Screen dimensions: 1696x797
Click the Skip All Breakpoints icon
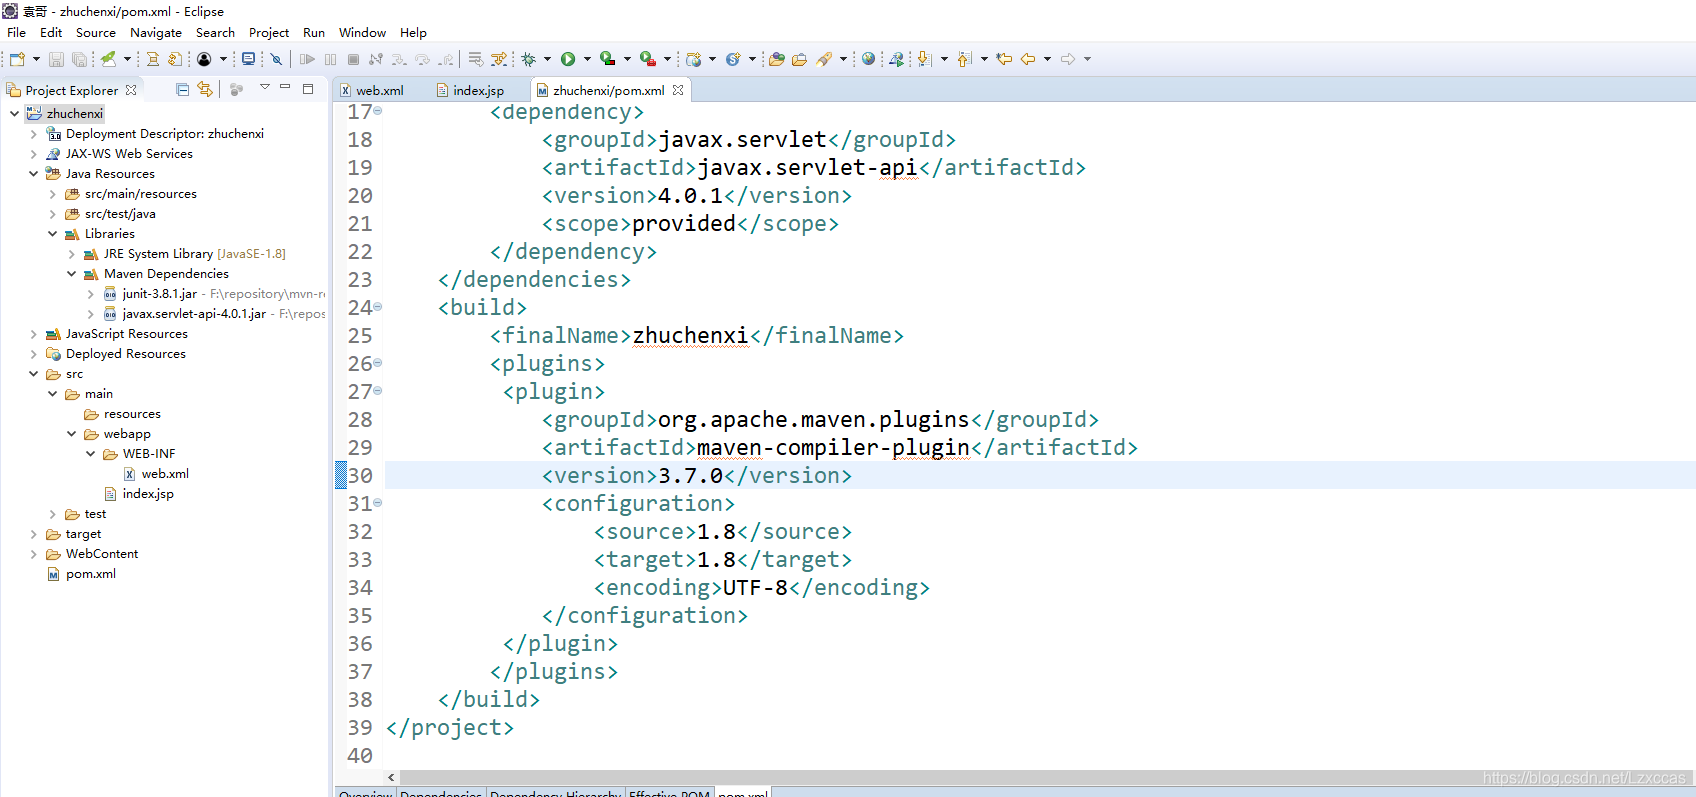click(x=277, y=59)
